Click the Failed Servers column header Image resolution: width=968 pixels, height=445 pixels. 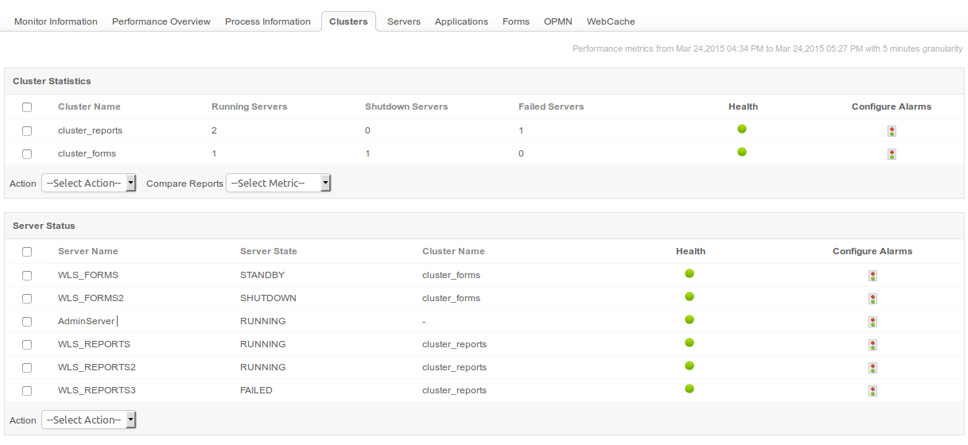551,107
